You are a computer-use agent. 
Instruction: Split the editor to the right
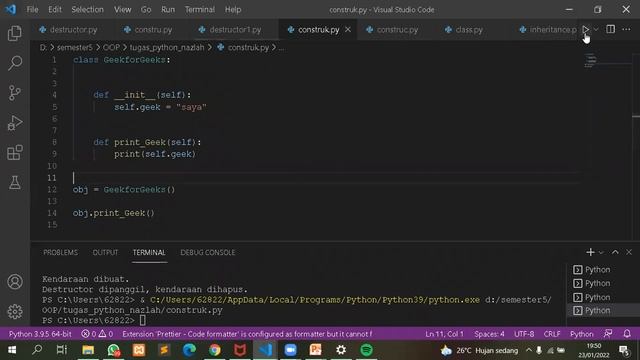pyautogui.click(x=610, y=29)
